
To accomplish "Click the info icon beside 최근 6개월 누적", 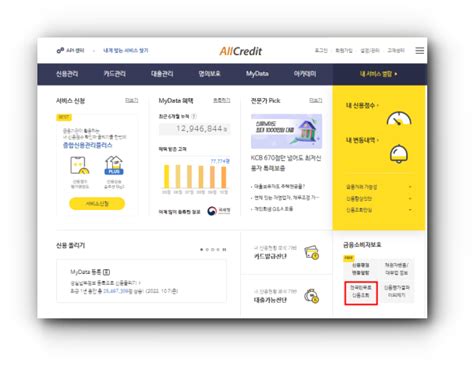I will [194, 116].
